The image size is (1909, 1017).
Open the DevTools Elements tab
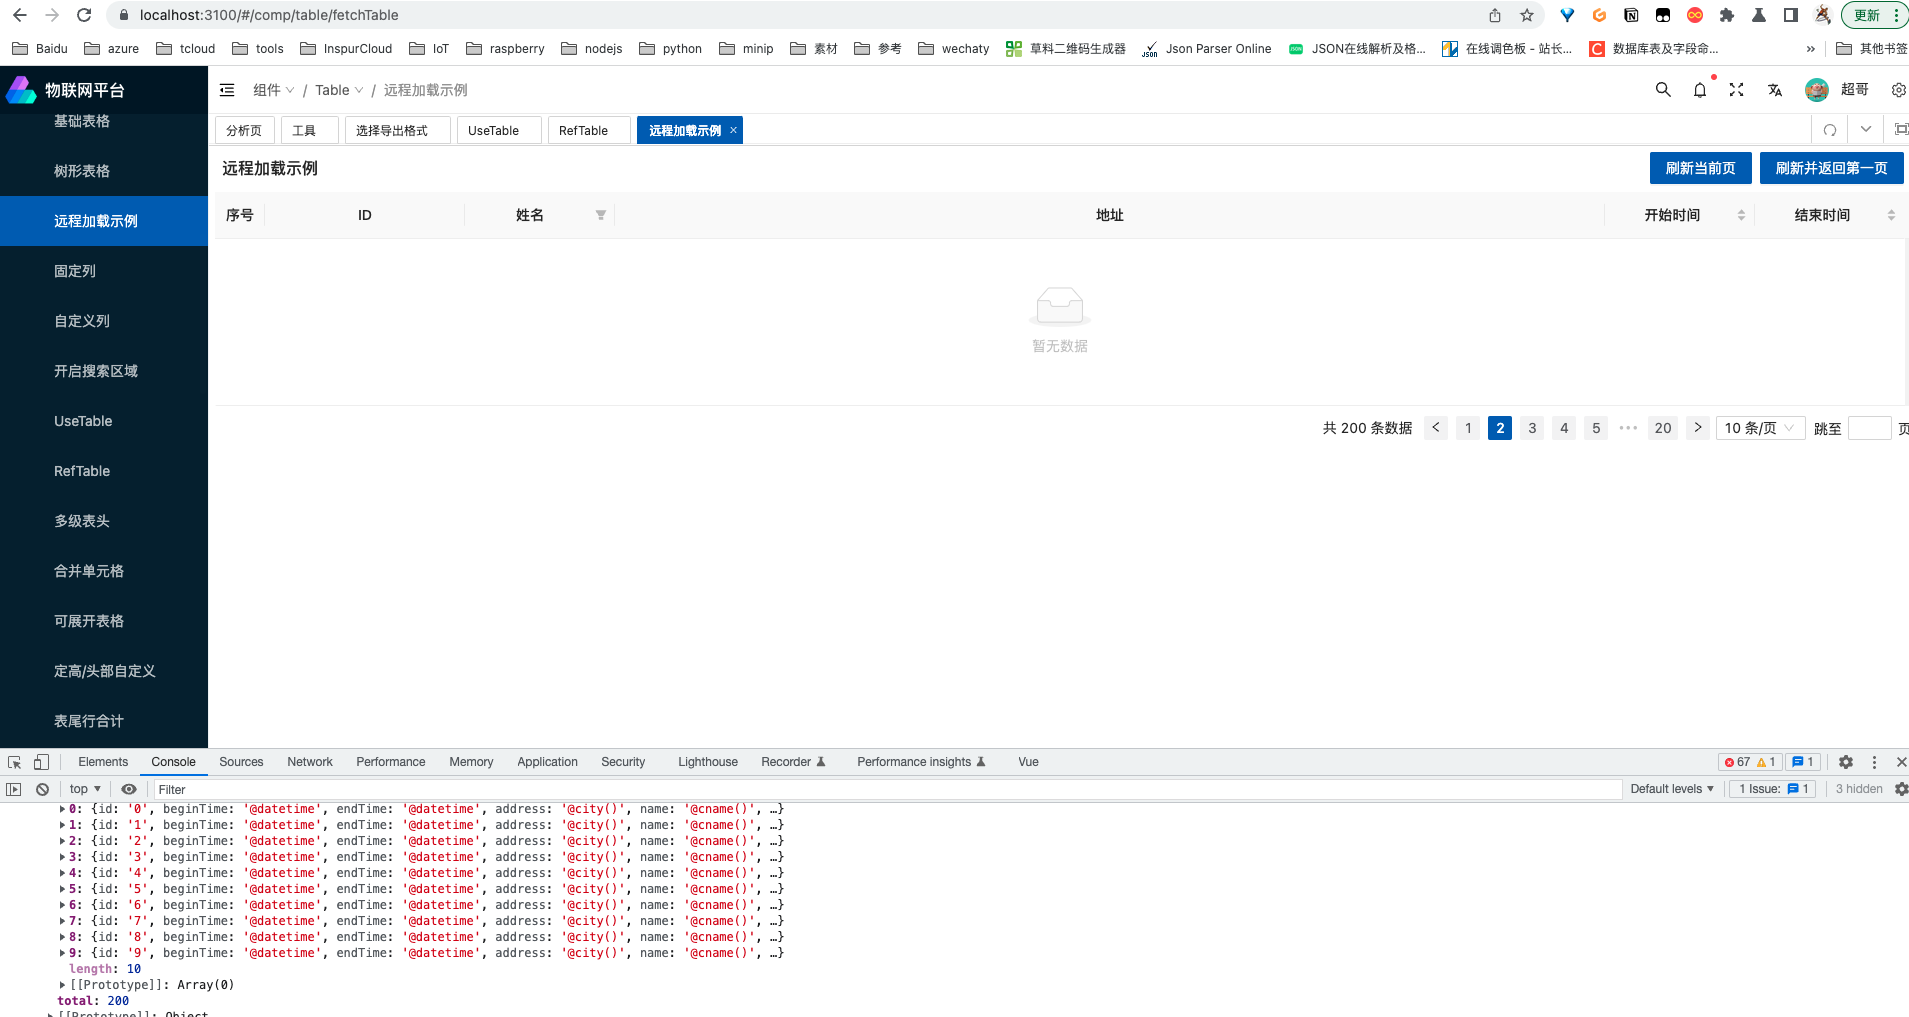tap(103, 762)
